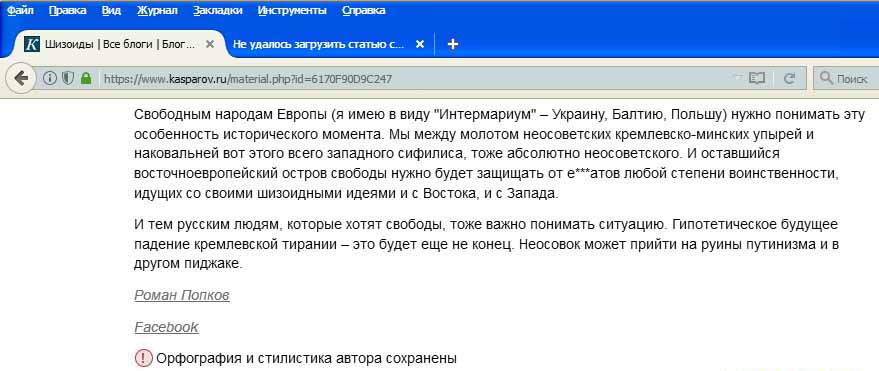
Task: Expand the address bar history dropdown
Action: tap(738, 77)
